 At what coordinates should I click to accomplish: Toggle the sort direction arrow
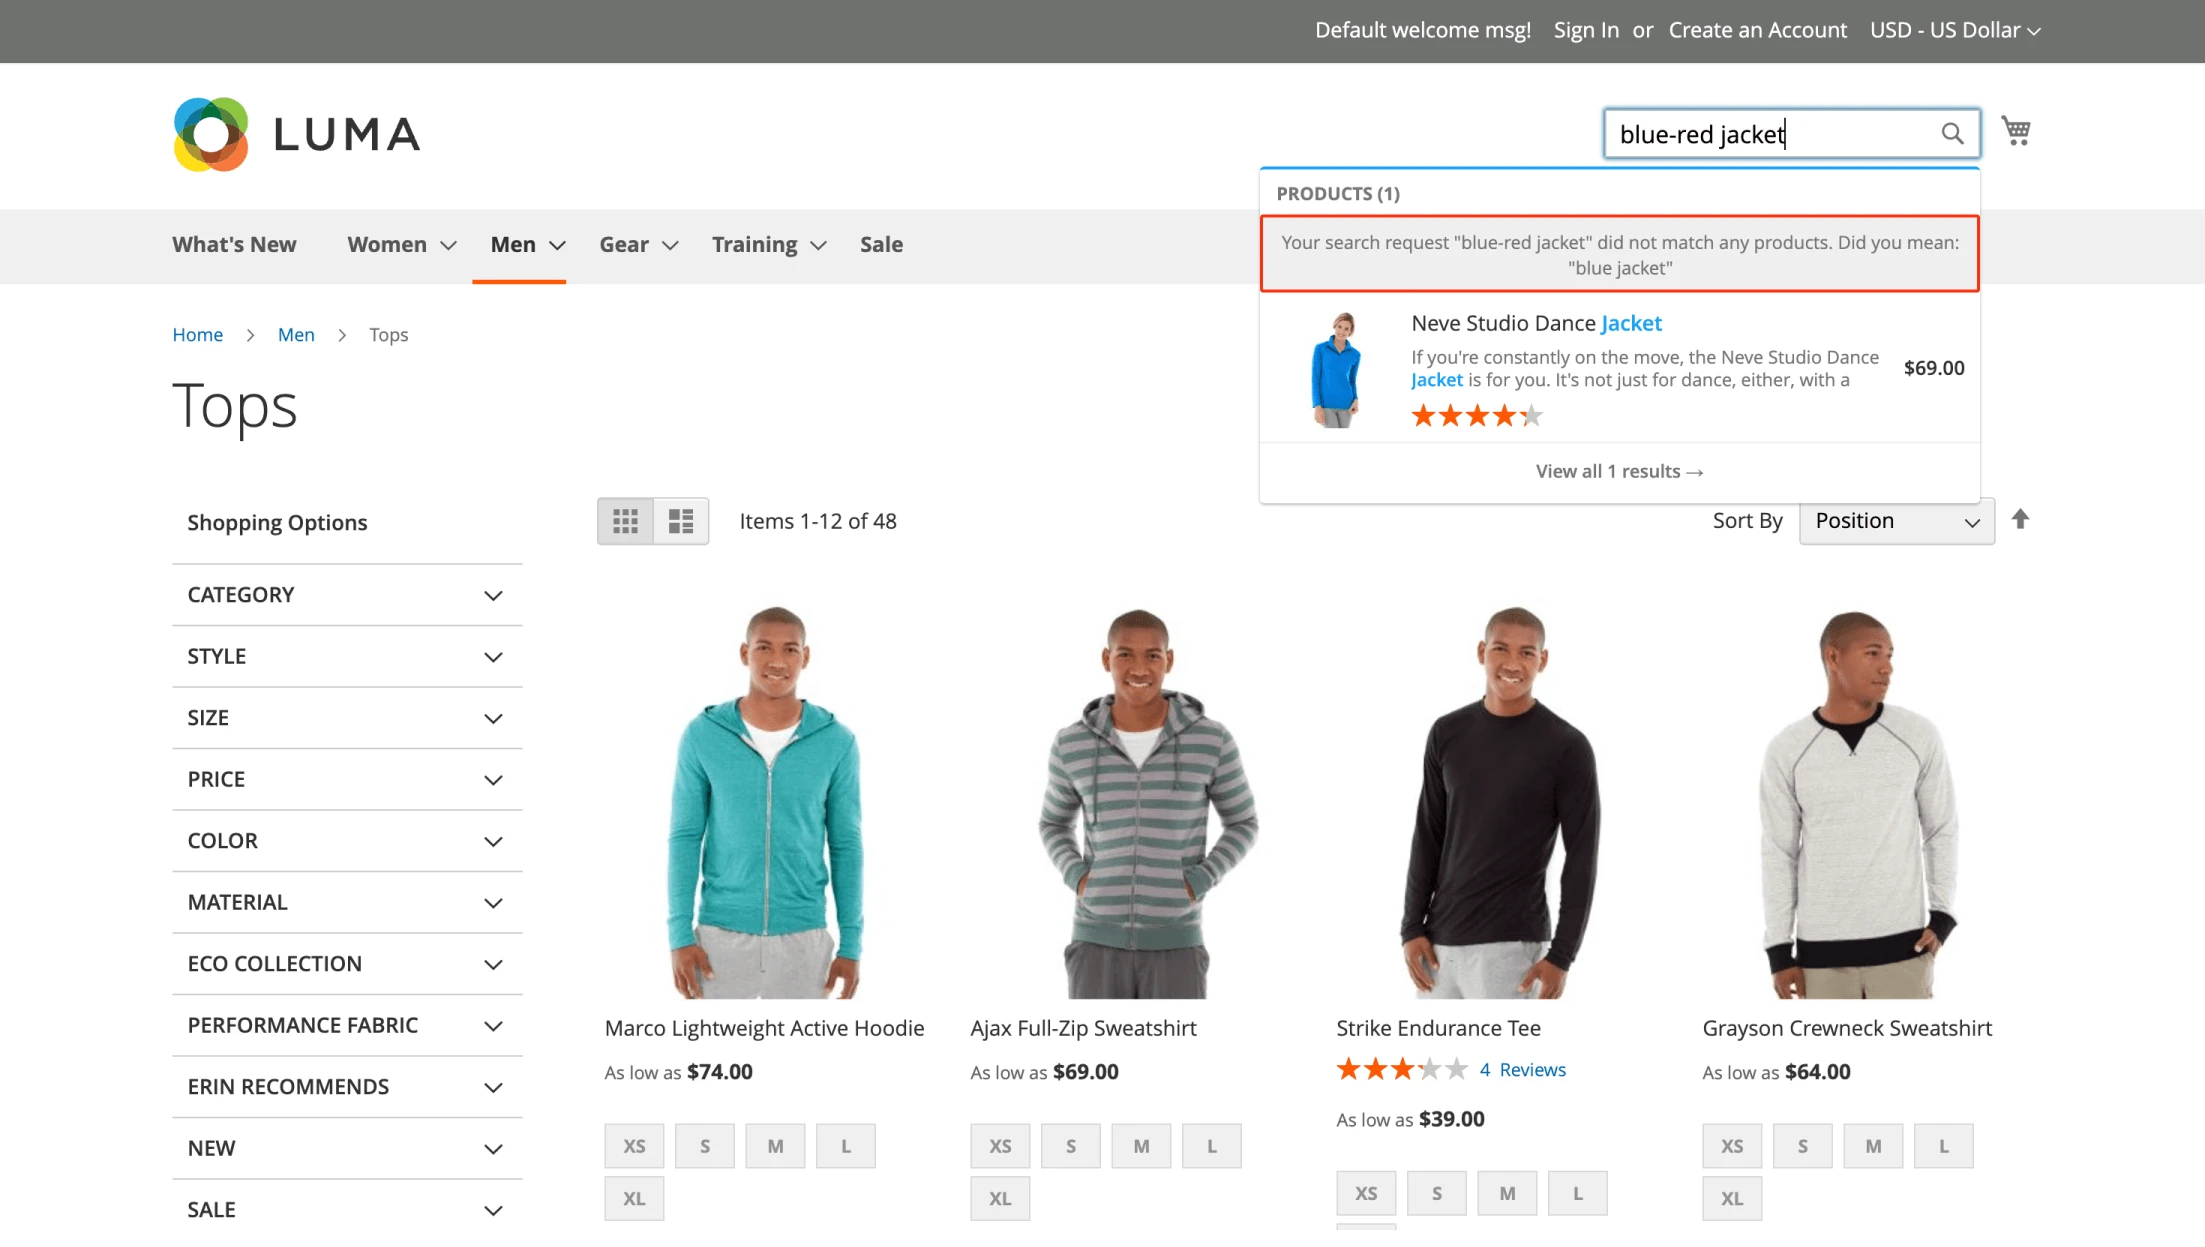[2021, 519]
